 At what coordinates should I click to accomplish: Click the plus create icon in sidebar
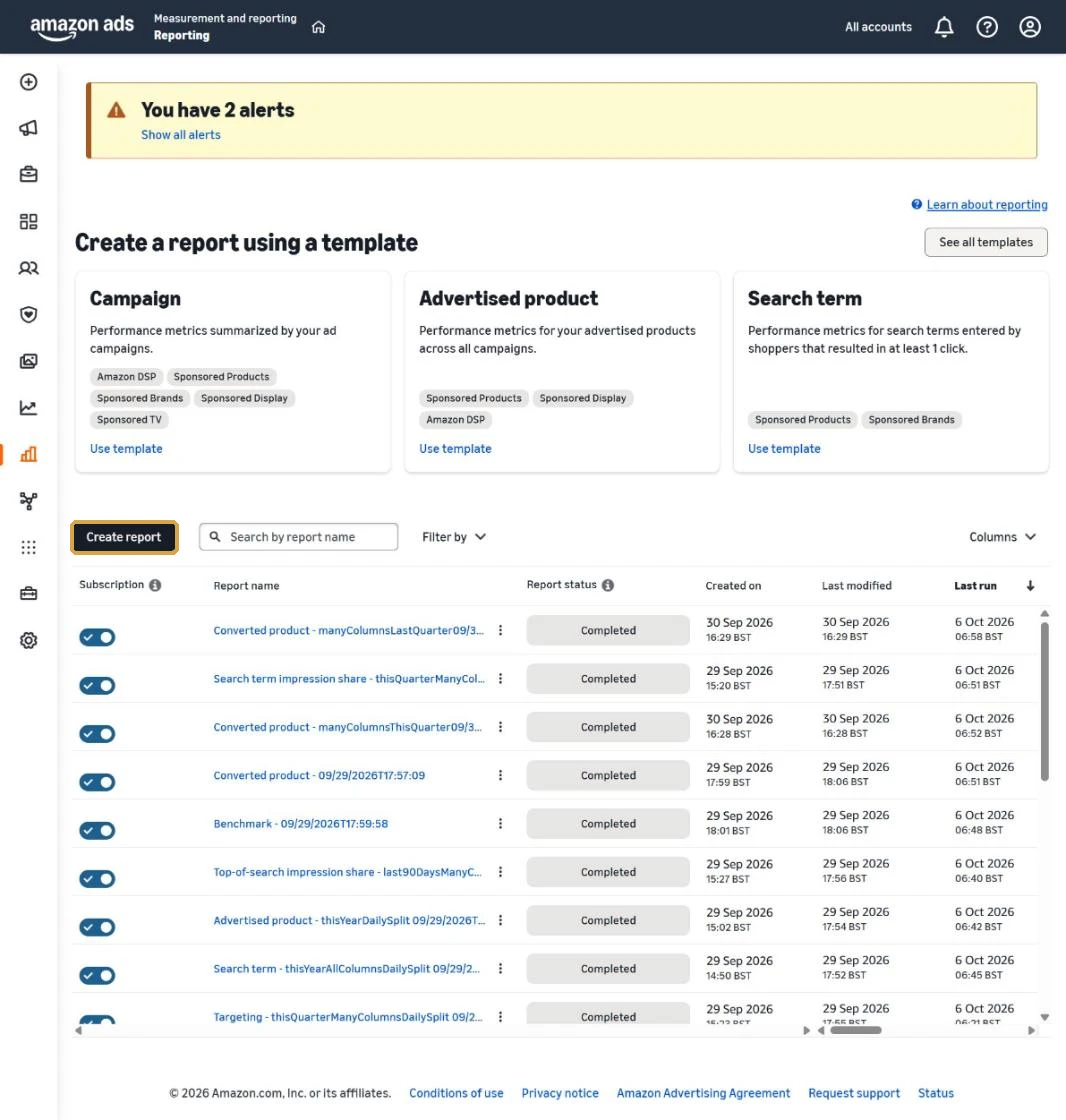pyautogui.click(x=29, y=82)
